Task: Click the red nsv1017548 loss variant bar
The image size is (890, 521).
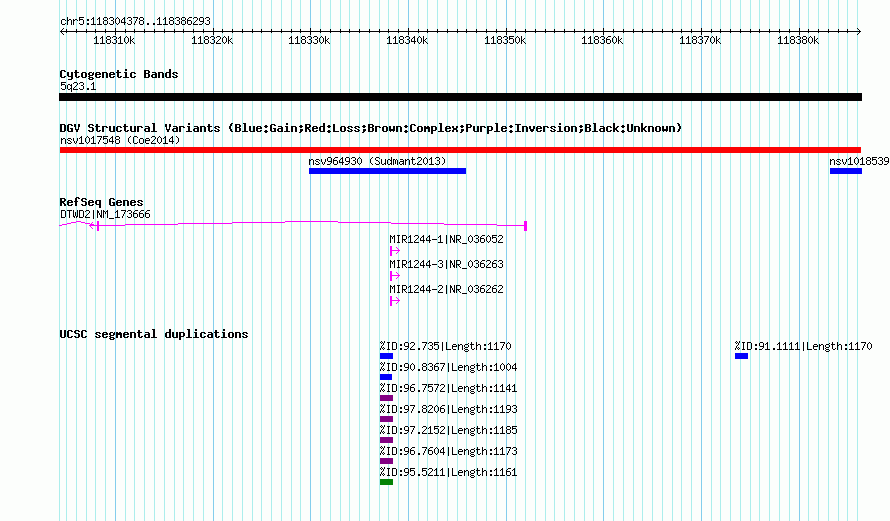Action: coord(460,150)
